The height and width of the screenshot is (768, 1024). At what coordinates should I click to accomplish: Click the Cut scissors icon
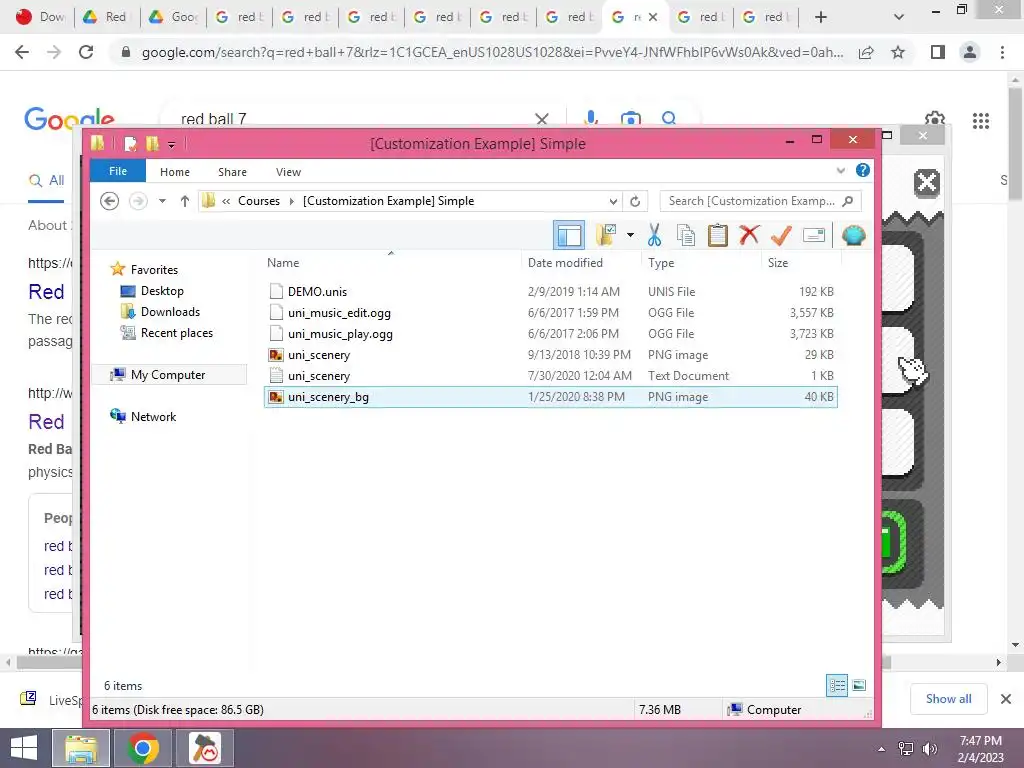654,235
